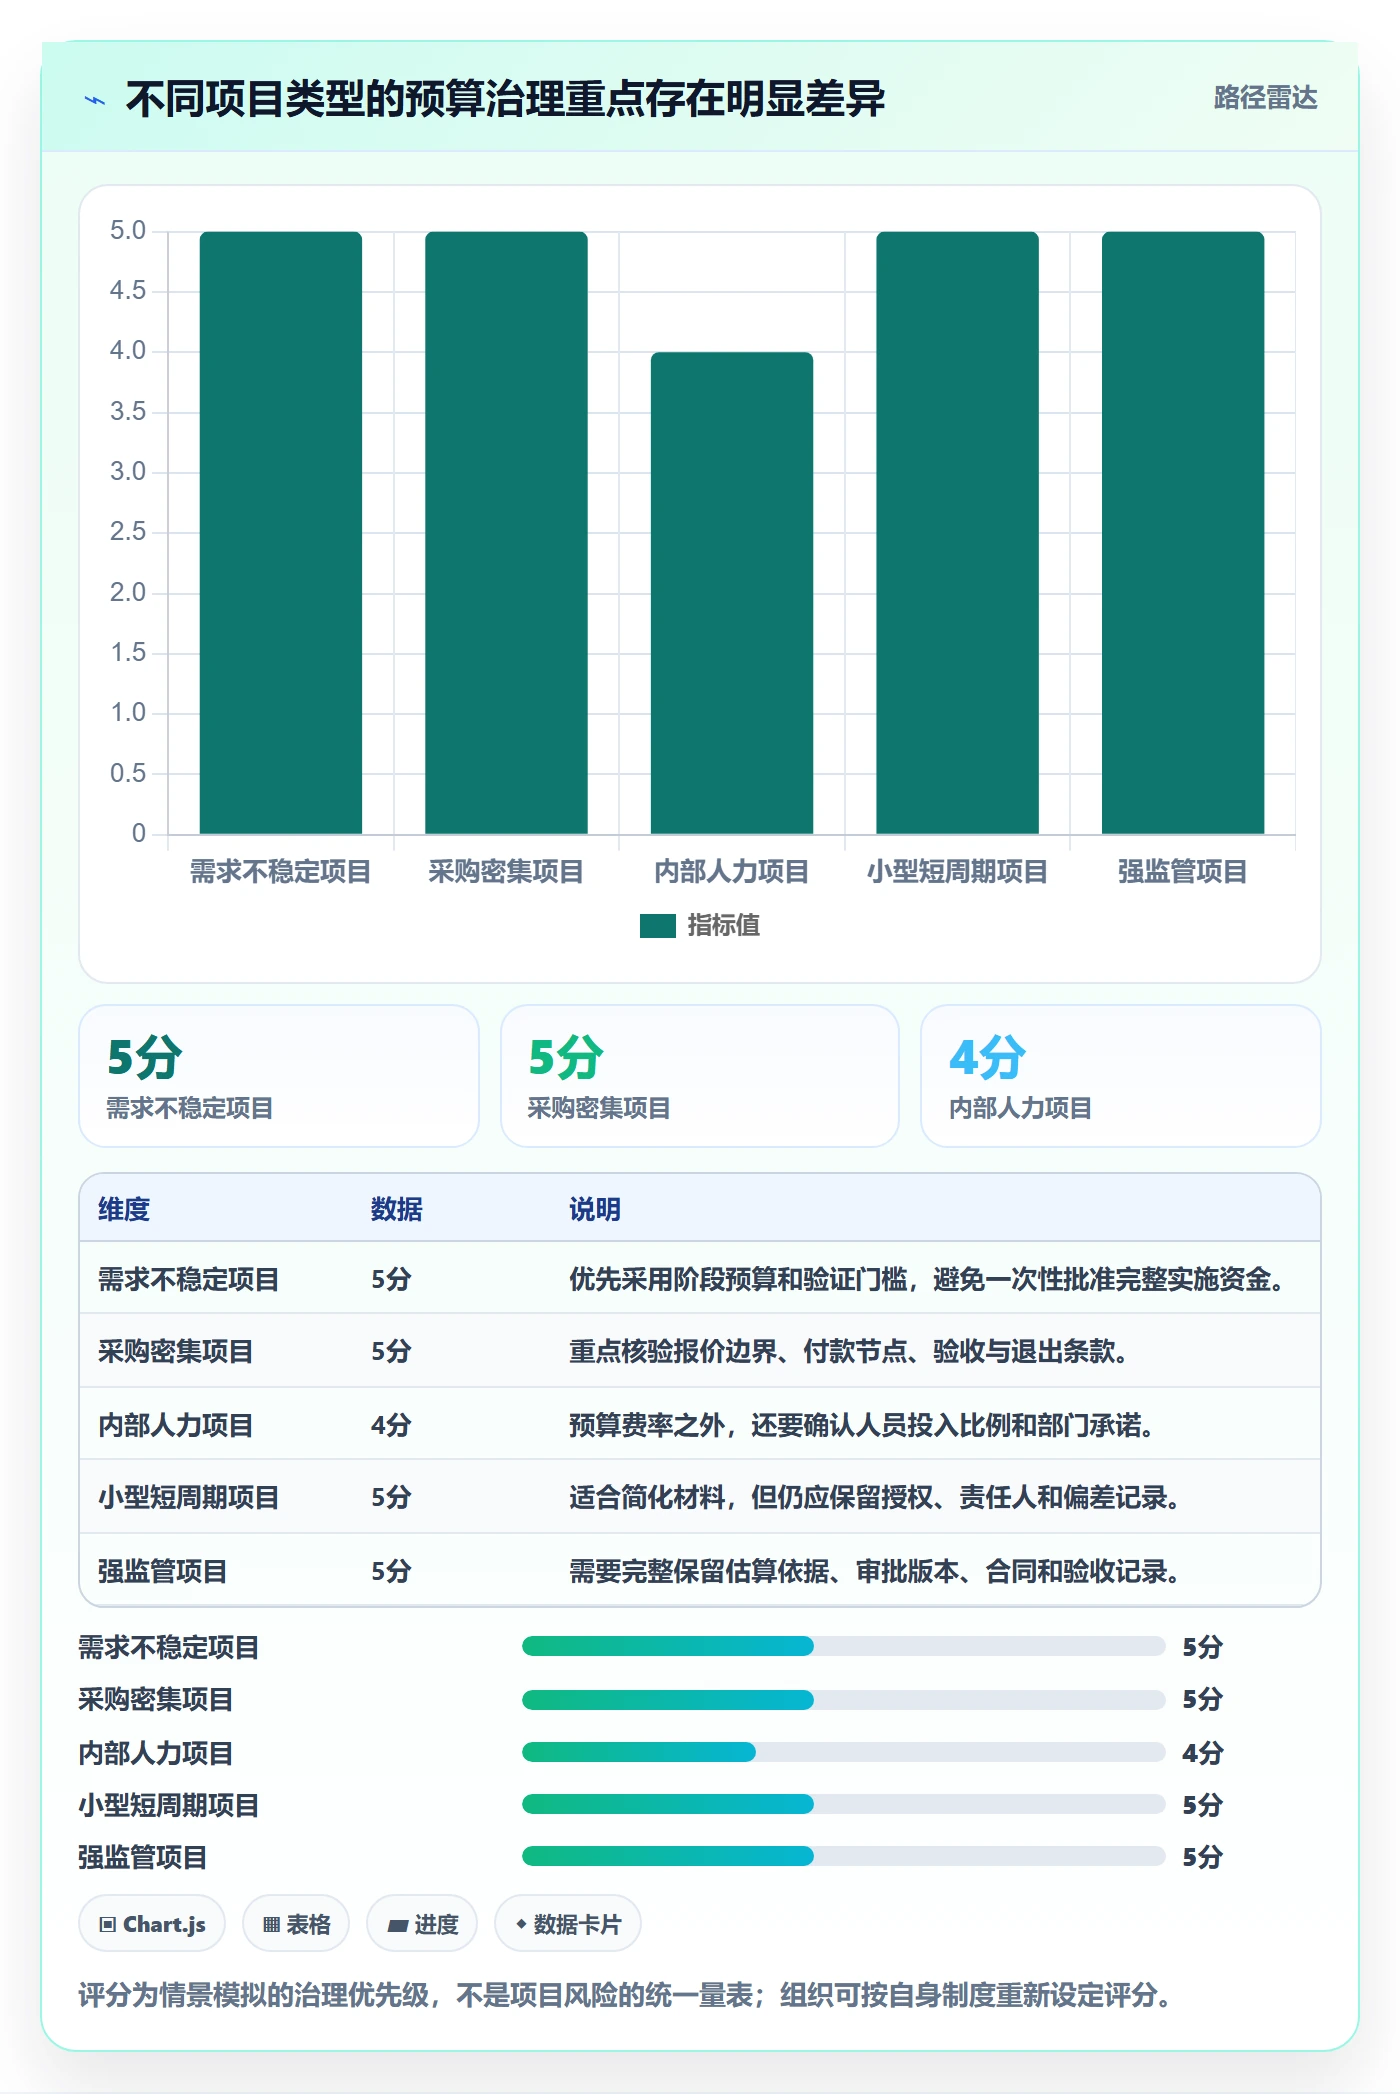Toggle the 指标值 legend color box
This screenshot has width=1400, height=2094.
click(x=657, y=926)
